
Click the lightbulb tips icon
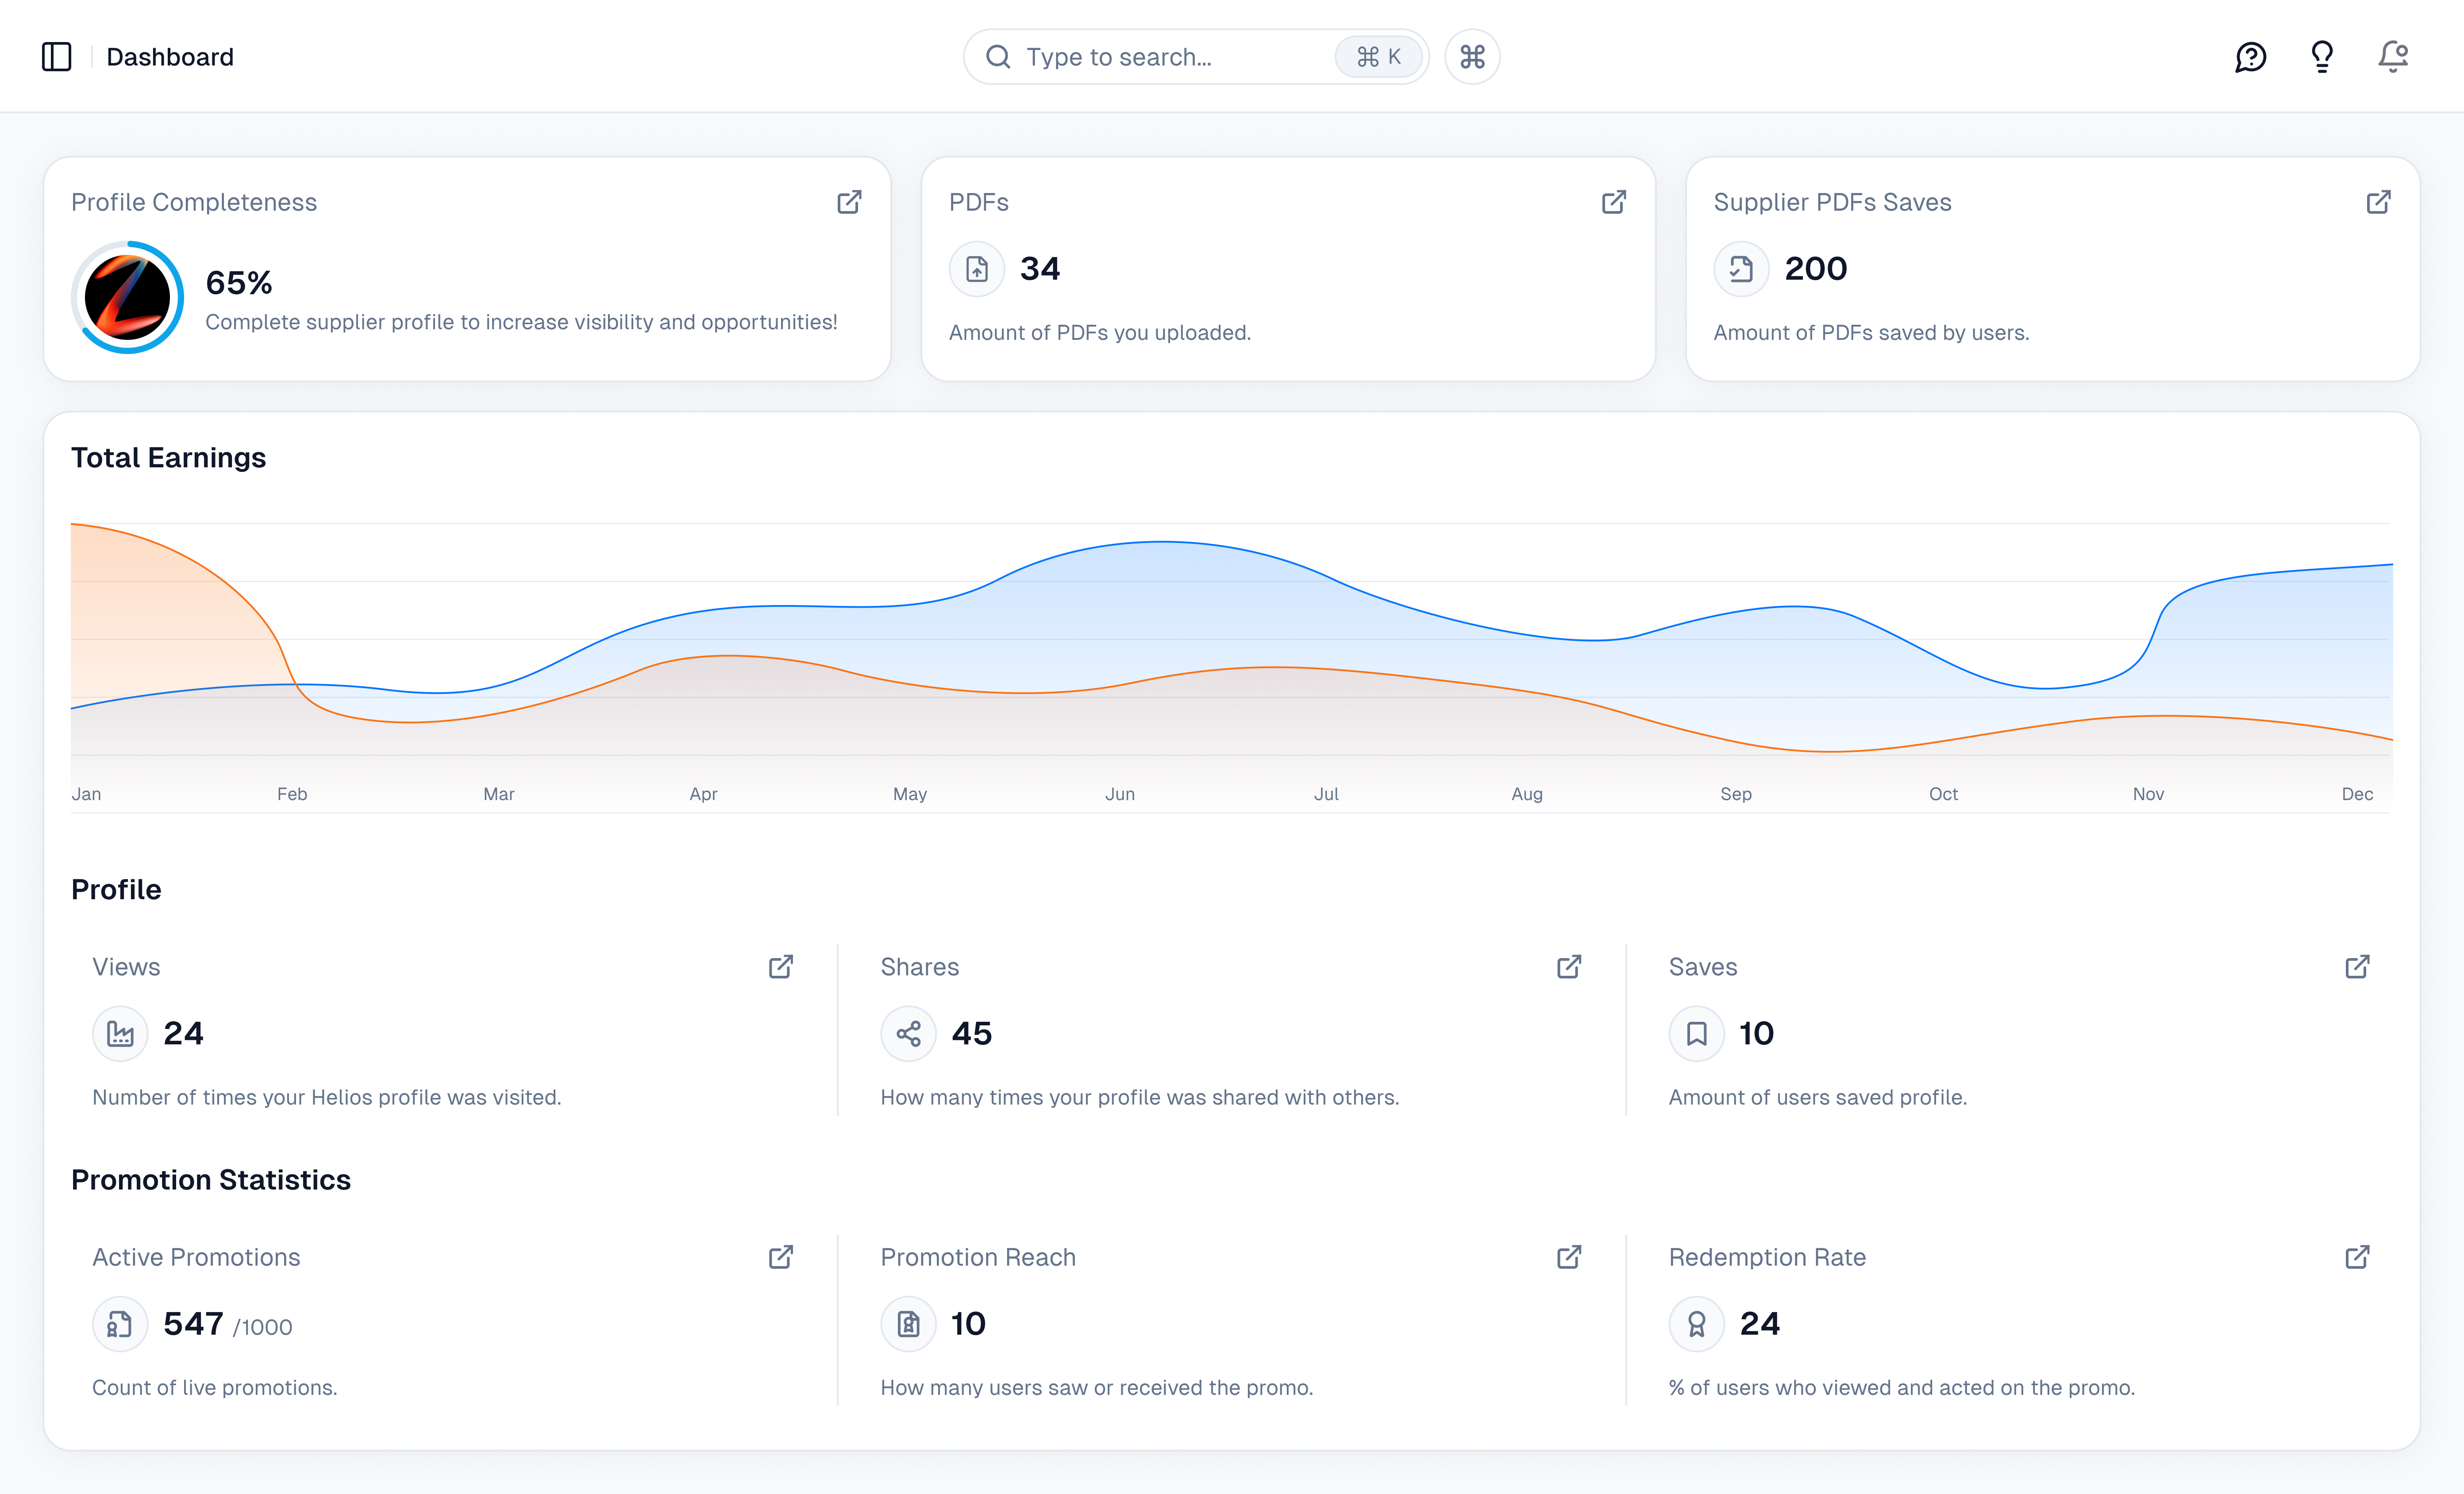[2322, 57]
